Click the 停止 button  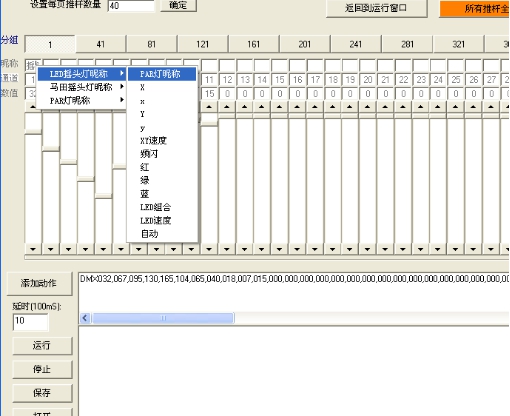click(42, 369)
